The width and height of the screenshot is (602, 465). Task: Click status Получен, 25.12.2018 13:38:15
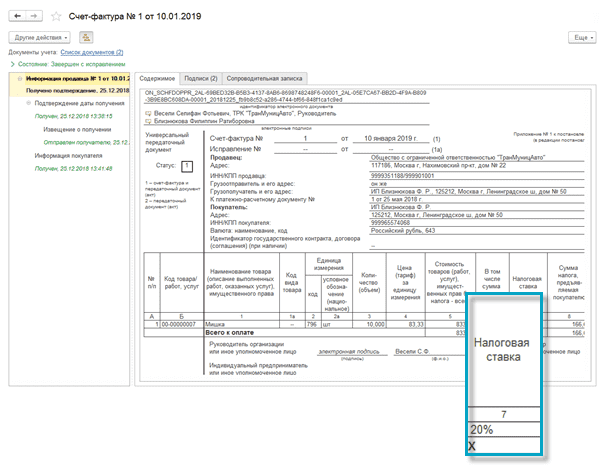pyautogui.click(x=73, y=116)
